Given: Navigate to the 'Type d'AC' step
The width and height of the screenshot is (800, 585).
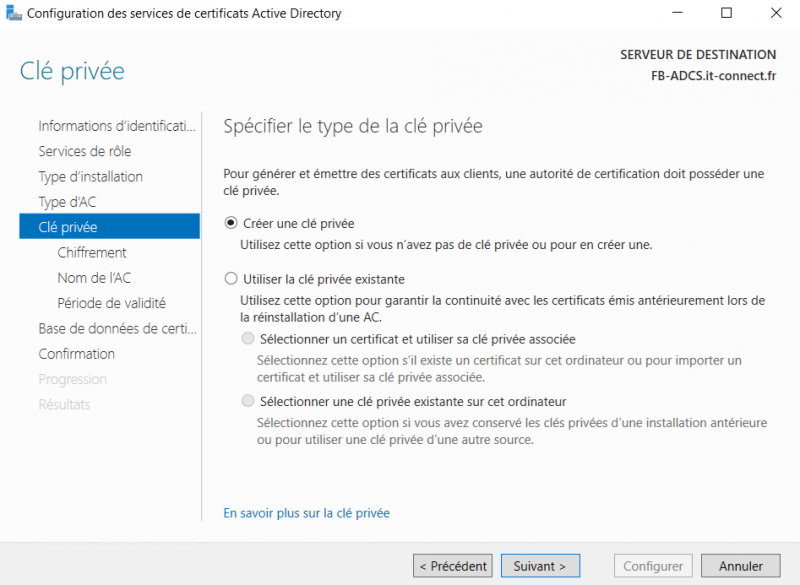Looking at the screenshot, I should (67, 202).
